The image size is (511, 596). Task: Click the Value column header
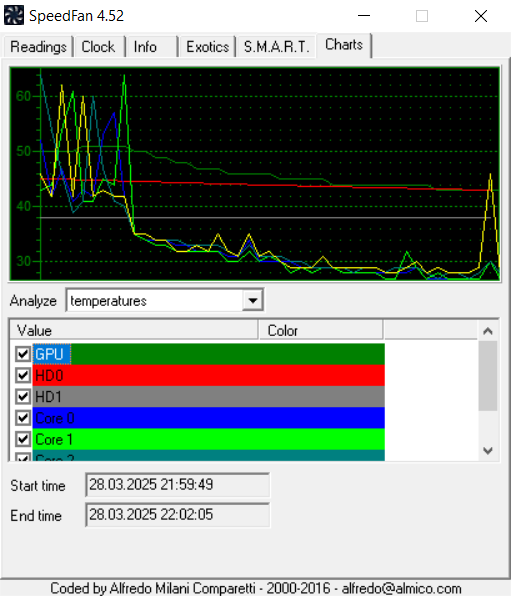coord(134,330)
